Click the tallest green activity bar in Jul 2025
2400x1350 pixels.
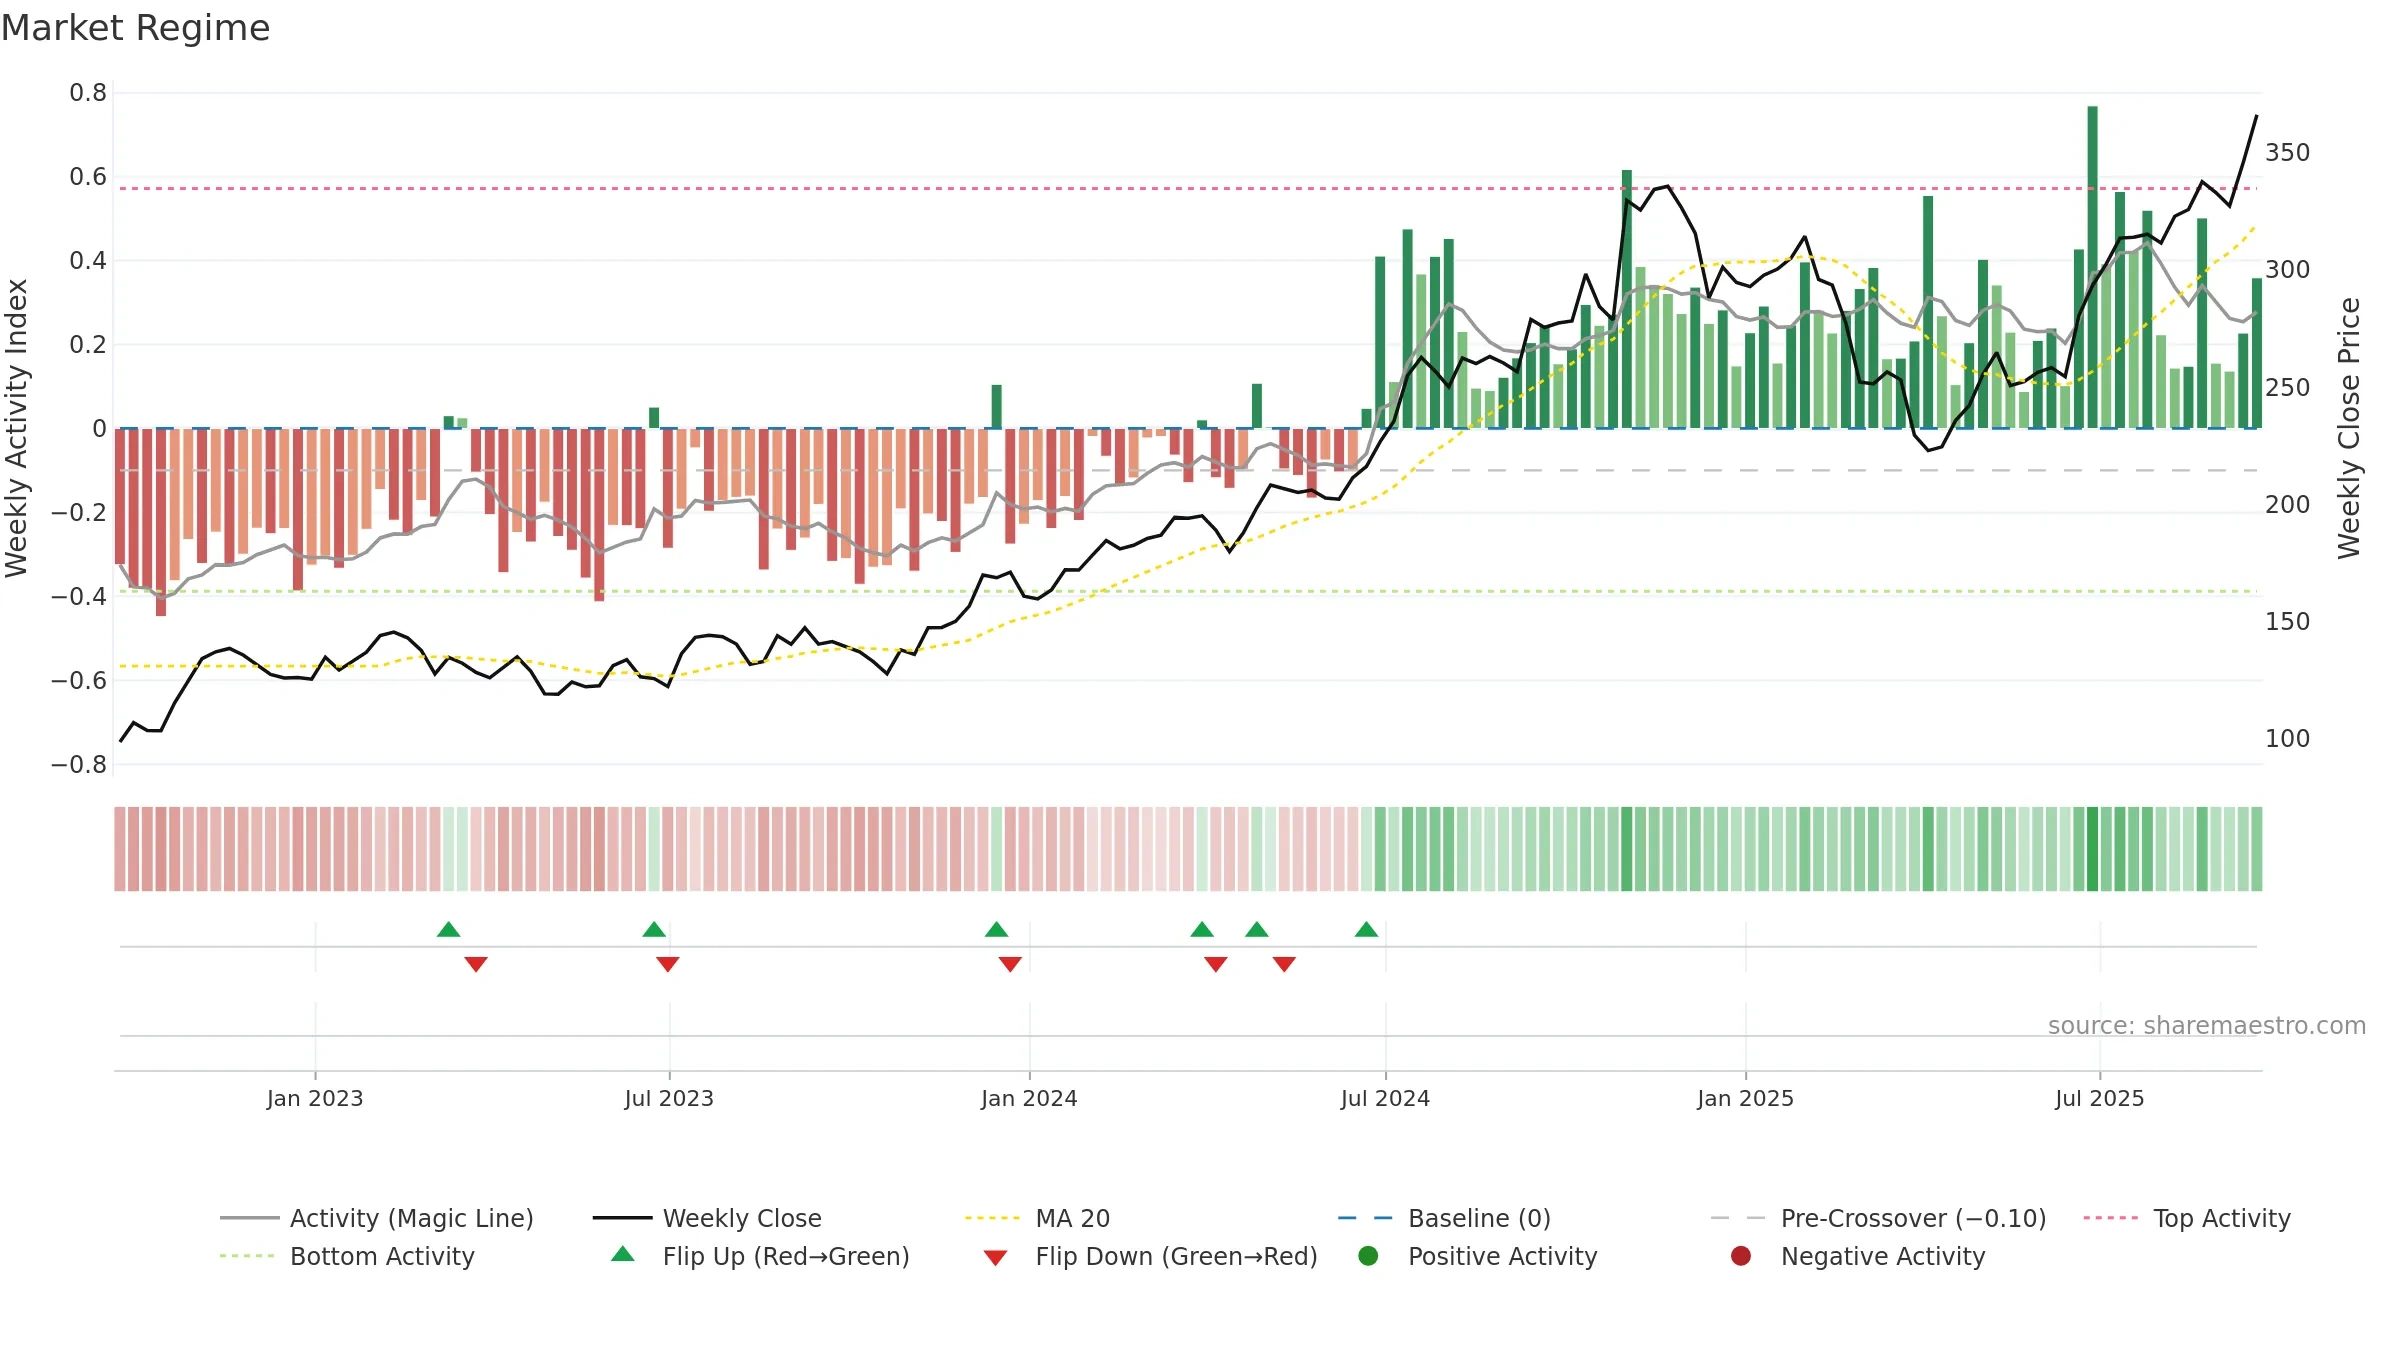click(x=2092, y=267)
